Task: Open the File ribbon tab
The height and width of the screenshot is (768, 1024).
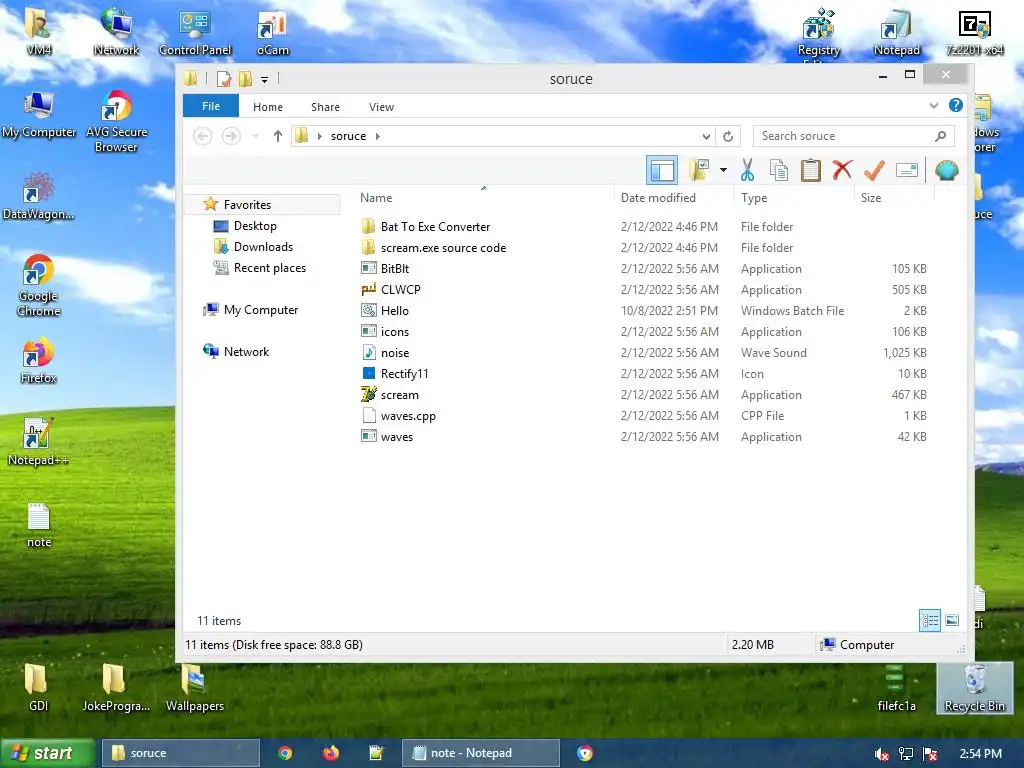Action: 211,106
